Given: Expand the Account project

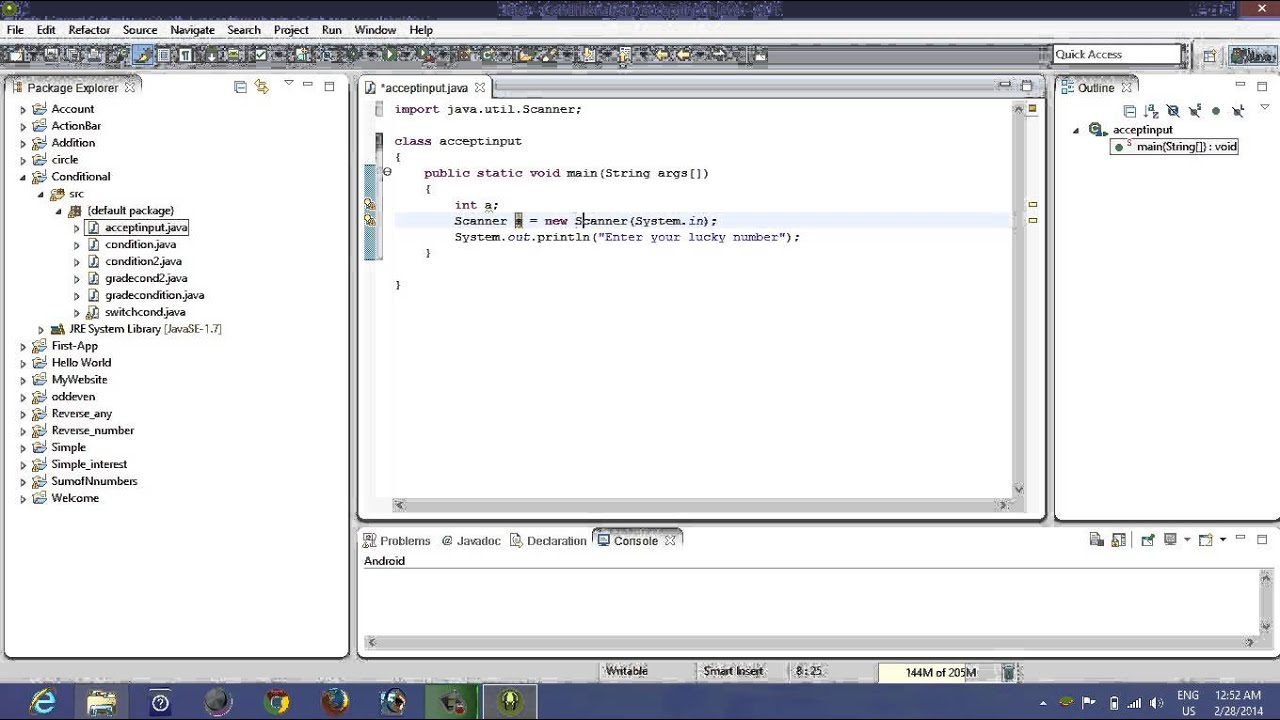Looking at the screenshot, I should tap(23, 109).
